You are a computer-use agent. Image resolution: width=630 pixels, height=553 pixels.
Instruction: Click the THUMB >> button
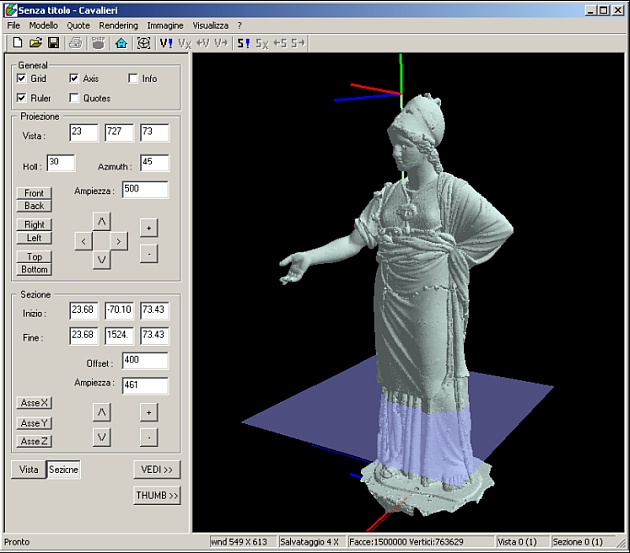pos(157,495)
